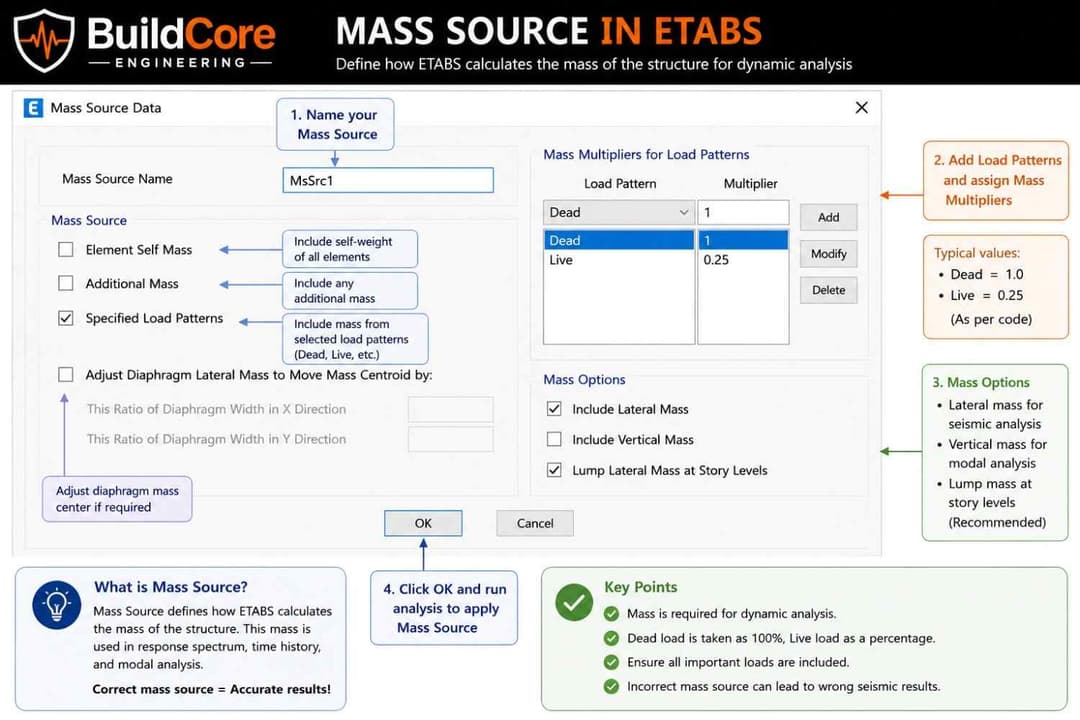Click the 'Multiplier' column header

[x=750, y=183]
